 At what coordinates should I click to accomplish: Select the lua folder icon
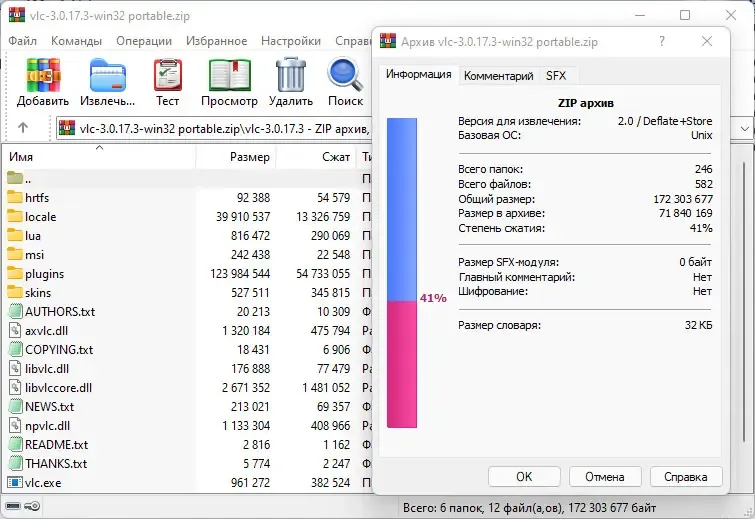click(x=15, y=235)
